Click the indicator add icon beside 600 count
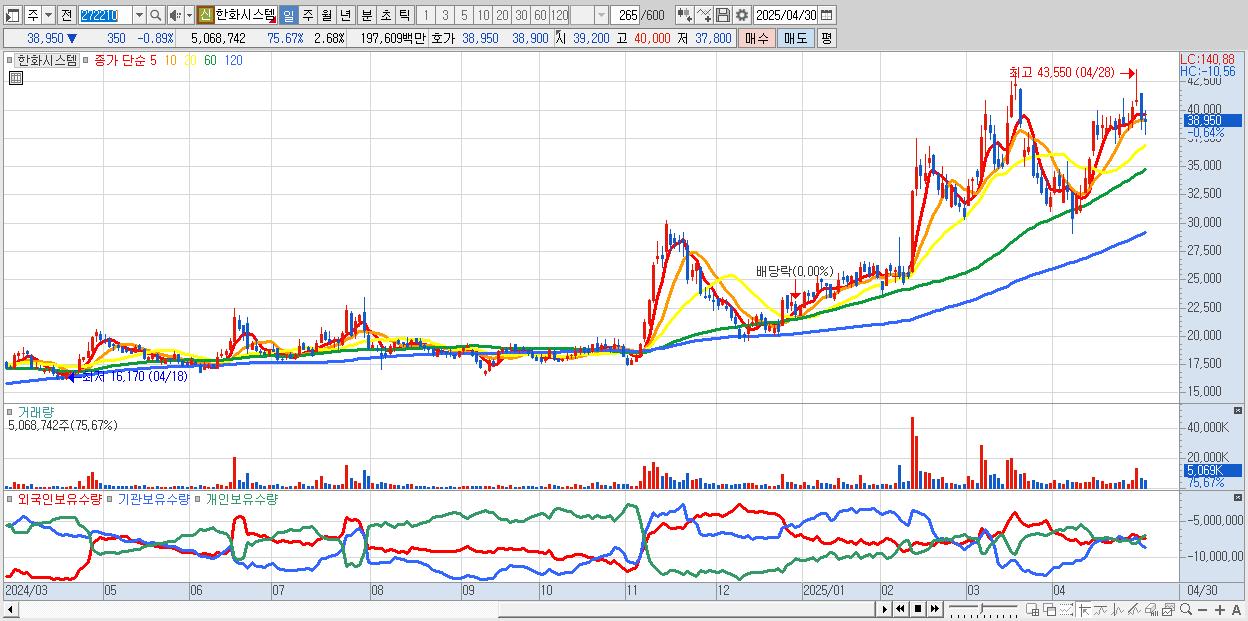Screen dimensions: 1248x621 pos(685,15)
